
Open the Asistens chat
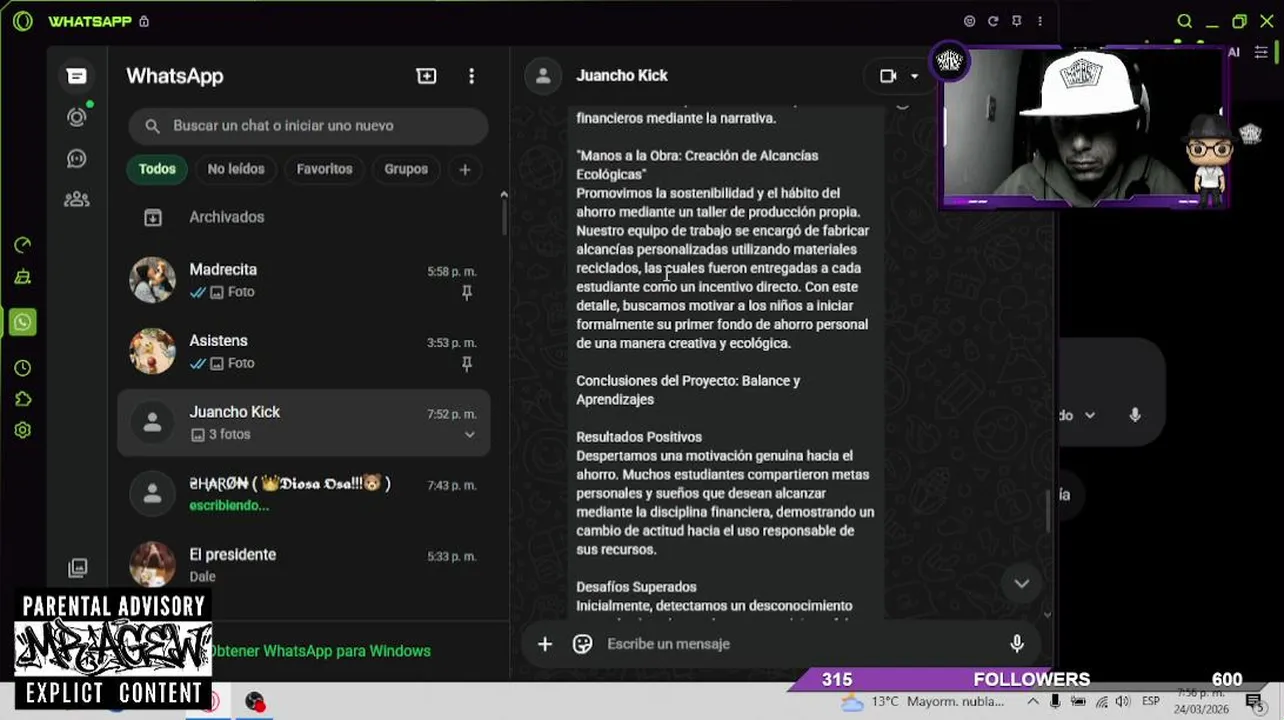(x=304, y=352)
